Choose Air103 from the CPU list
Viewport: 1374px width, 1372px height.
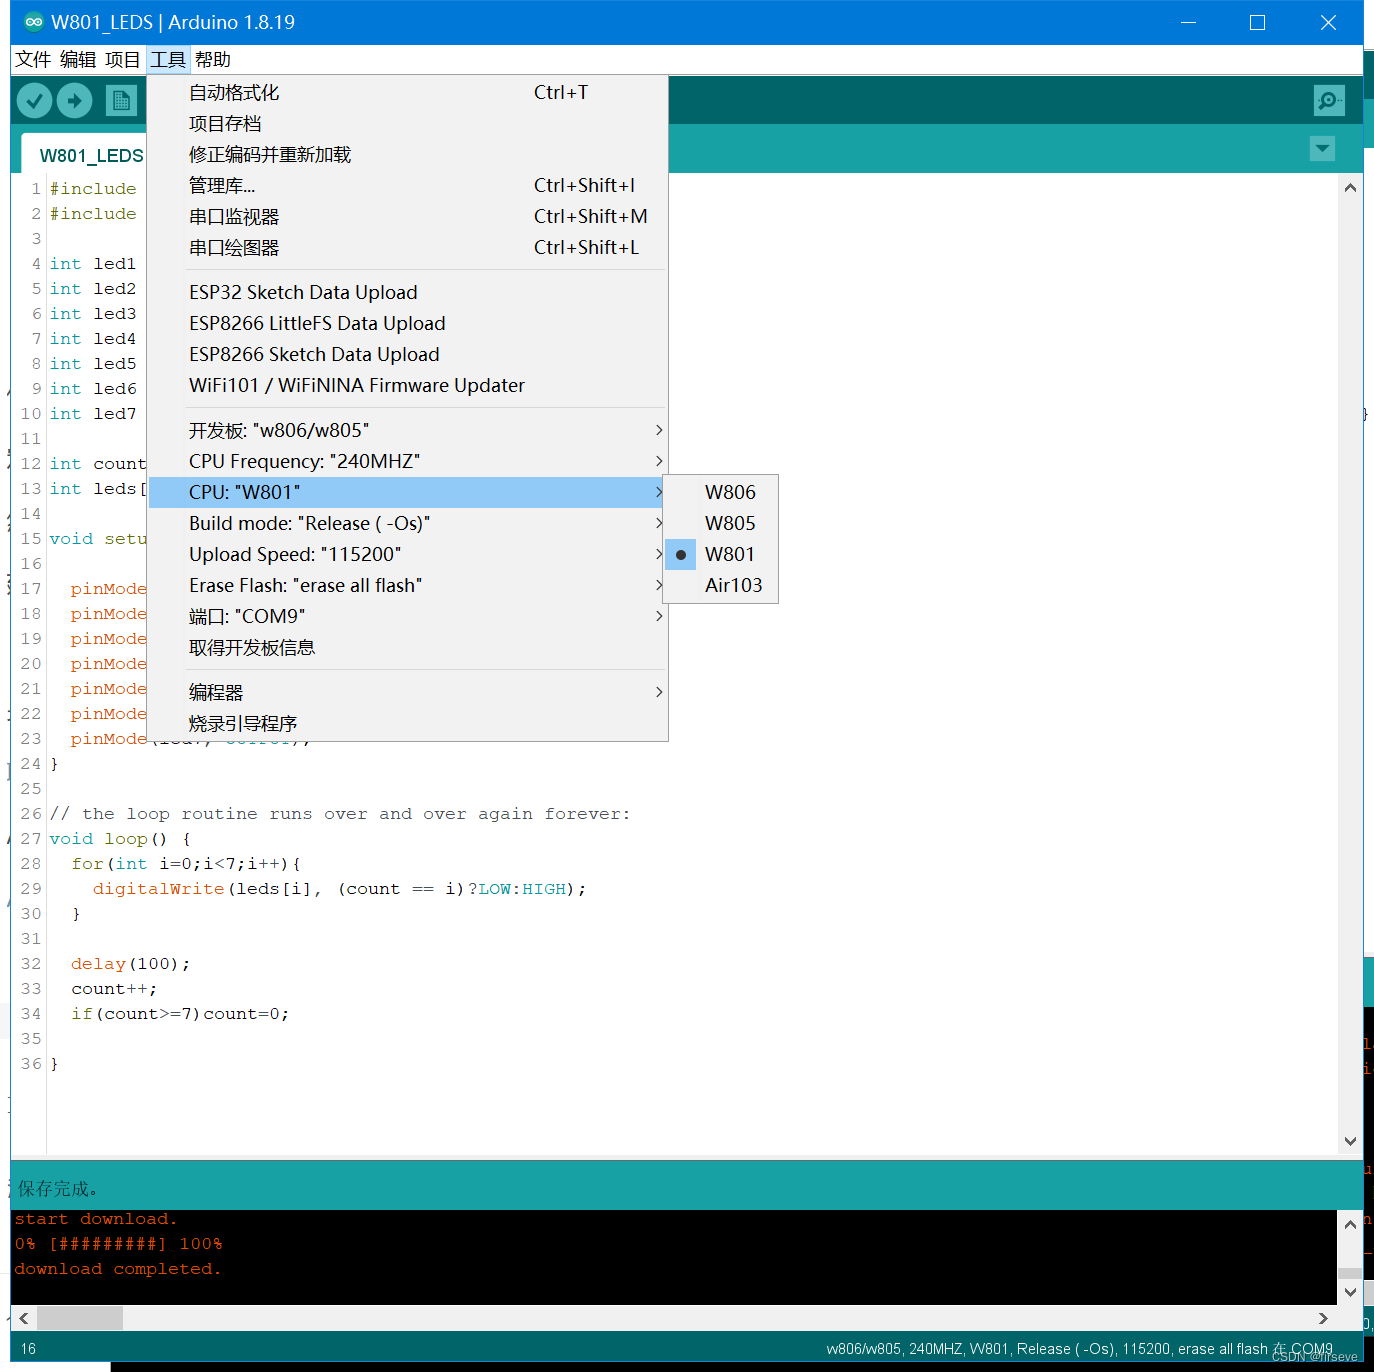(733, 585)
